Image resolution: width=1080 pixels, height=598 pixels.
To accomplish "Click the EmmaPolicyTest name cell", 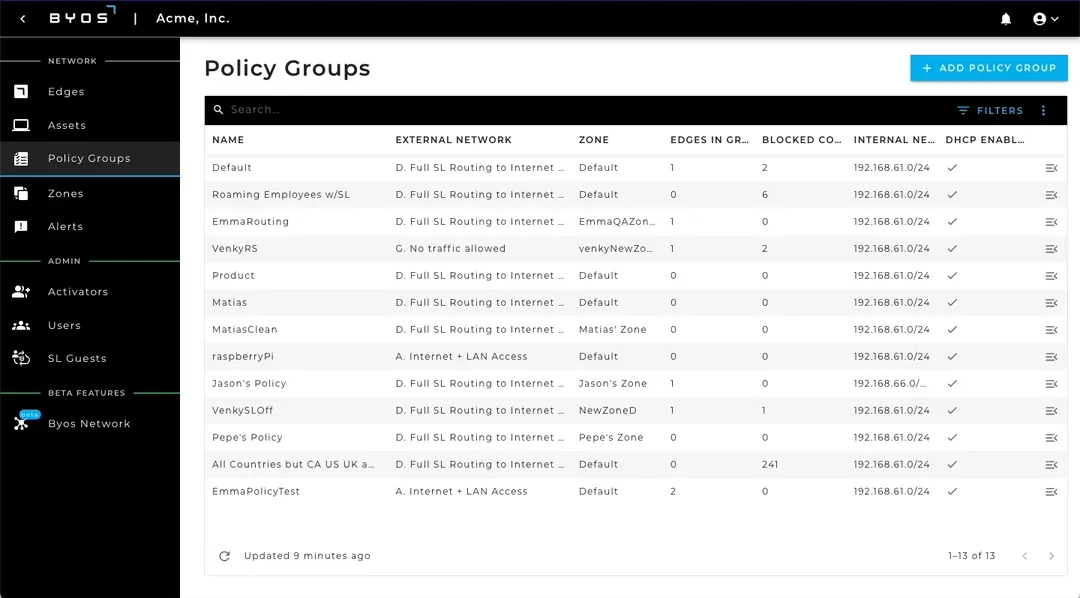I will coord(256,491).
